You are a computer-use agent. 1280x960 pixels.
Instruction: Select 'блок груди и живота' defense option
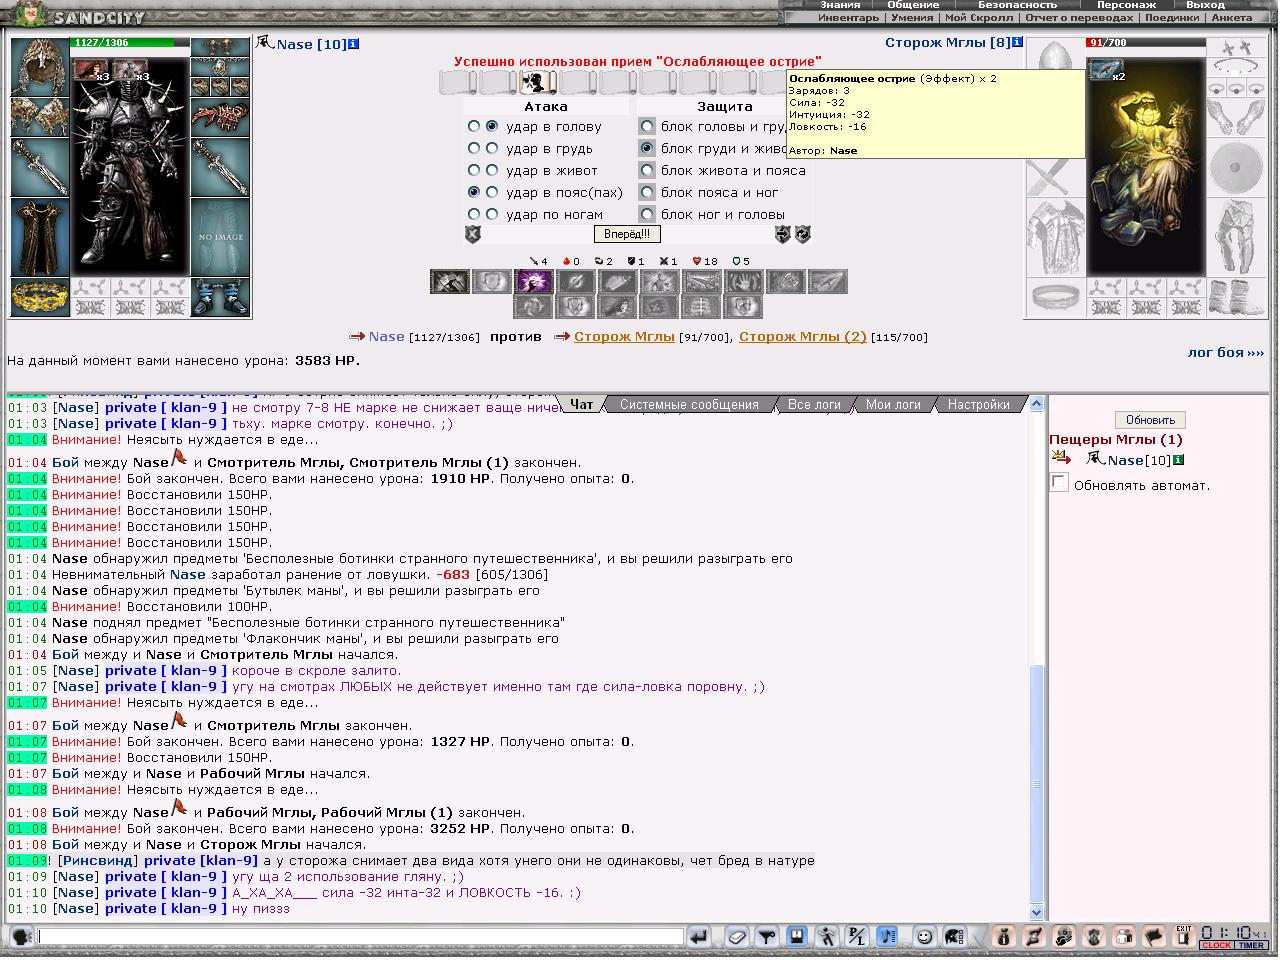[647, 149]
